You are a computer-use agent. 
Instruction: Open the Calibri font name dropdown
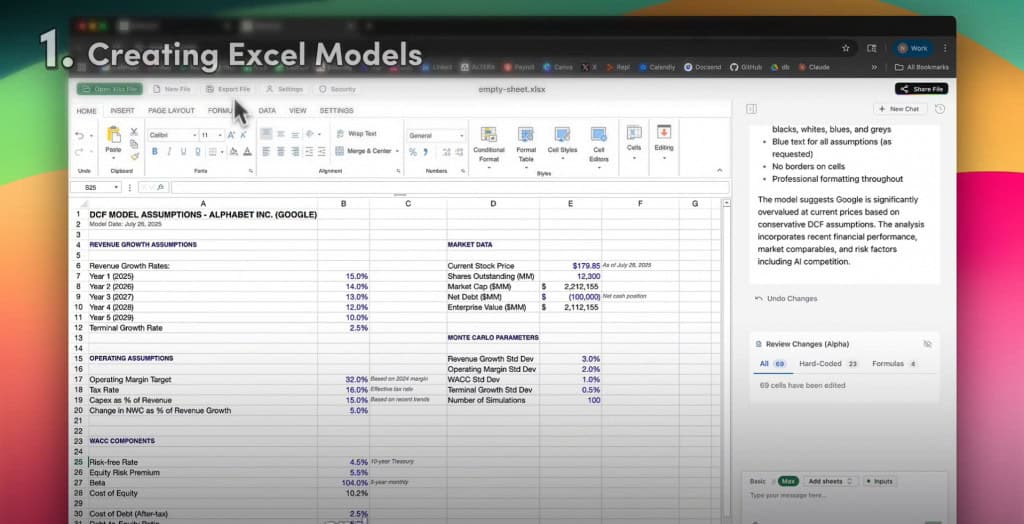[173, 135]
